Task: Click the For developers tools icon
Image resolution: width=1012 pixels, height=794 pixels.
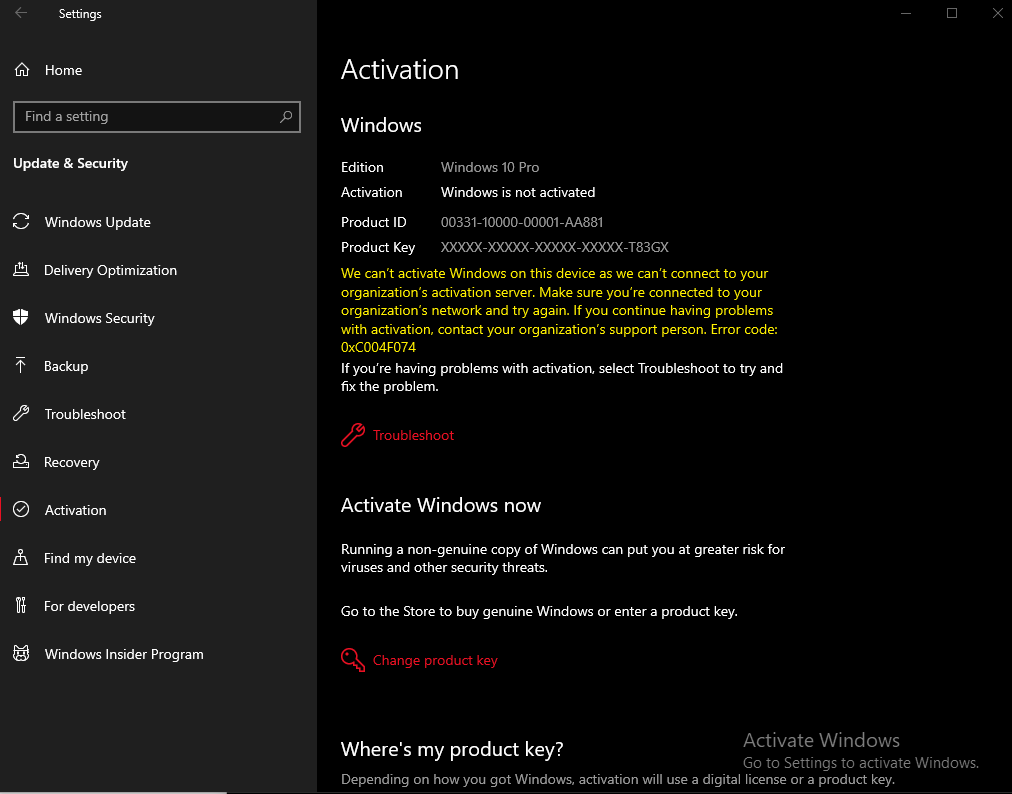Action: (x=21, y=606)
